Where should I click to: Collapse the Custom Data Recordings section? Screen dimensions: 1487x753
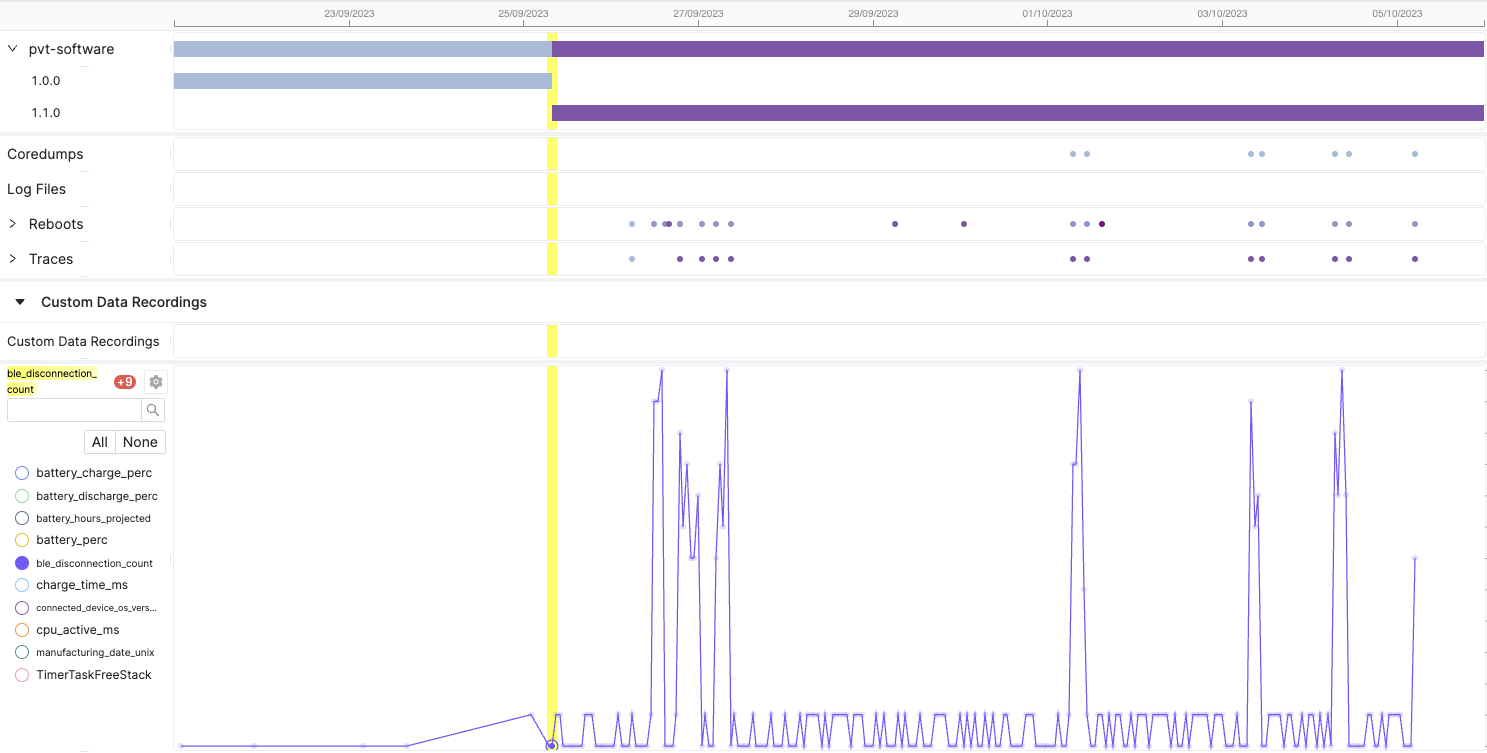point(20,302)
